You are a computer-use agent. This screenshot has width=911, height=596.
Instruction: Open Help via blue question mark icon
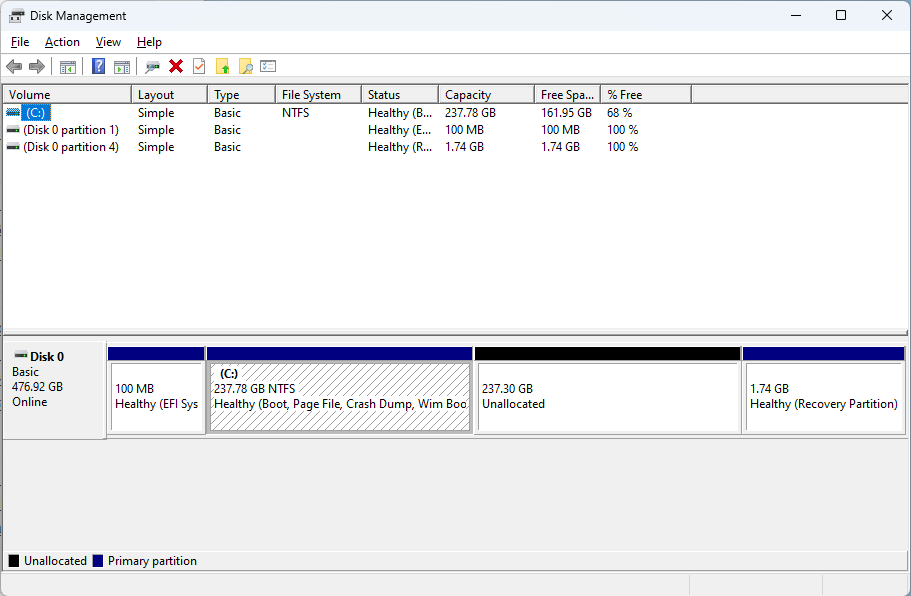(99, 66)
